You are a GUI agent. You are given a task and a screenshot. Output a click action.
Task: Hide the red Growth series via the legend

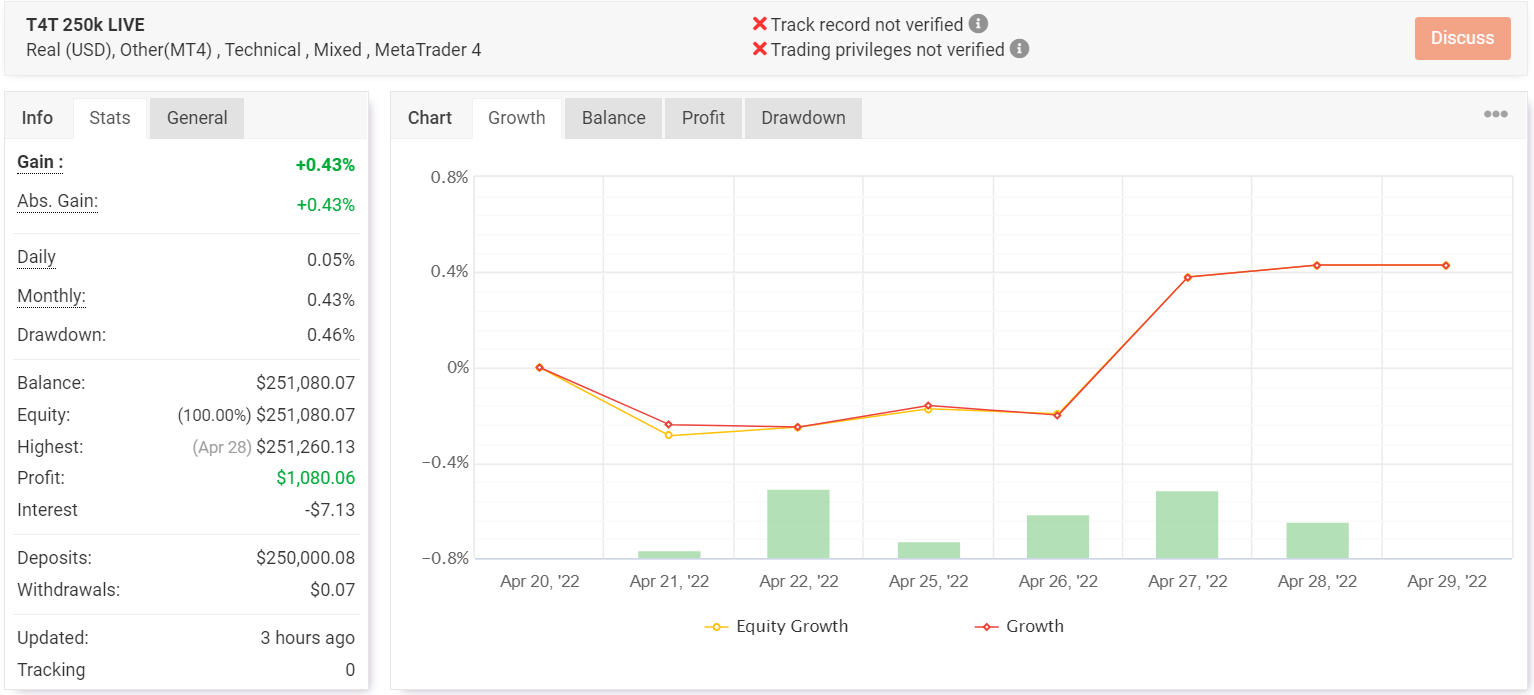click(1020, 627)
